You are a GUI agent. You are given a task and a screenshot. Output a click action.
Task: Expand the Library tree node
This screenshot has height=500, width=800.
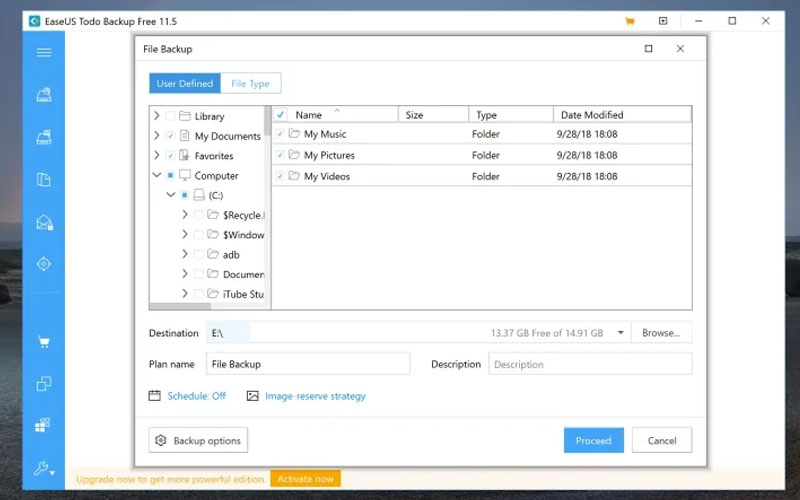coord(157,116)
